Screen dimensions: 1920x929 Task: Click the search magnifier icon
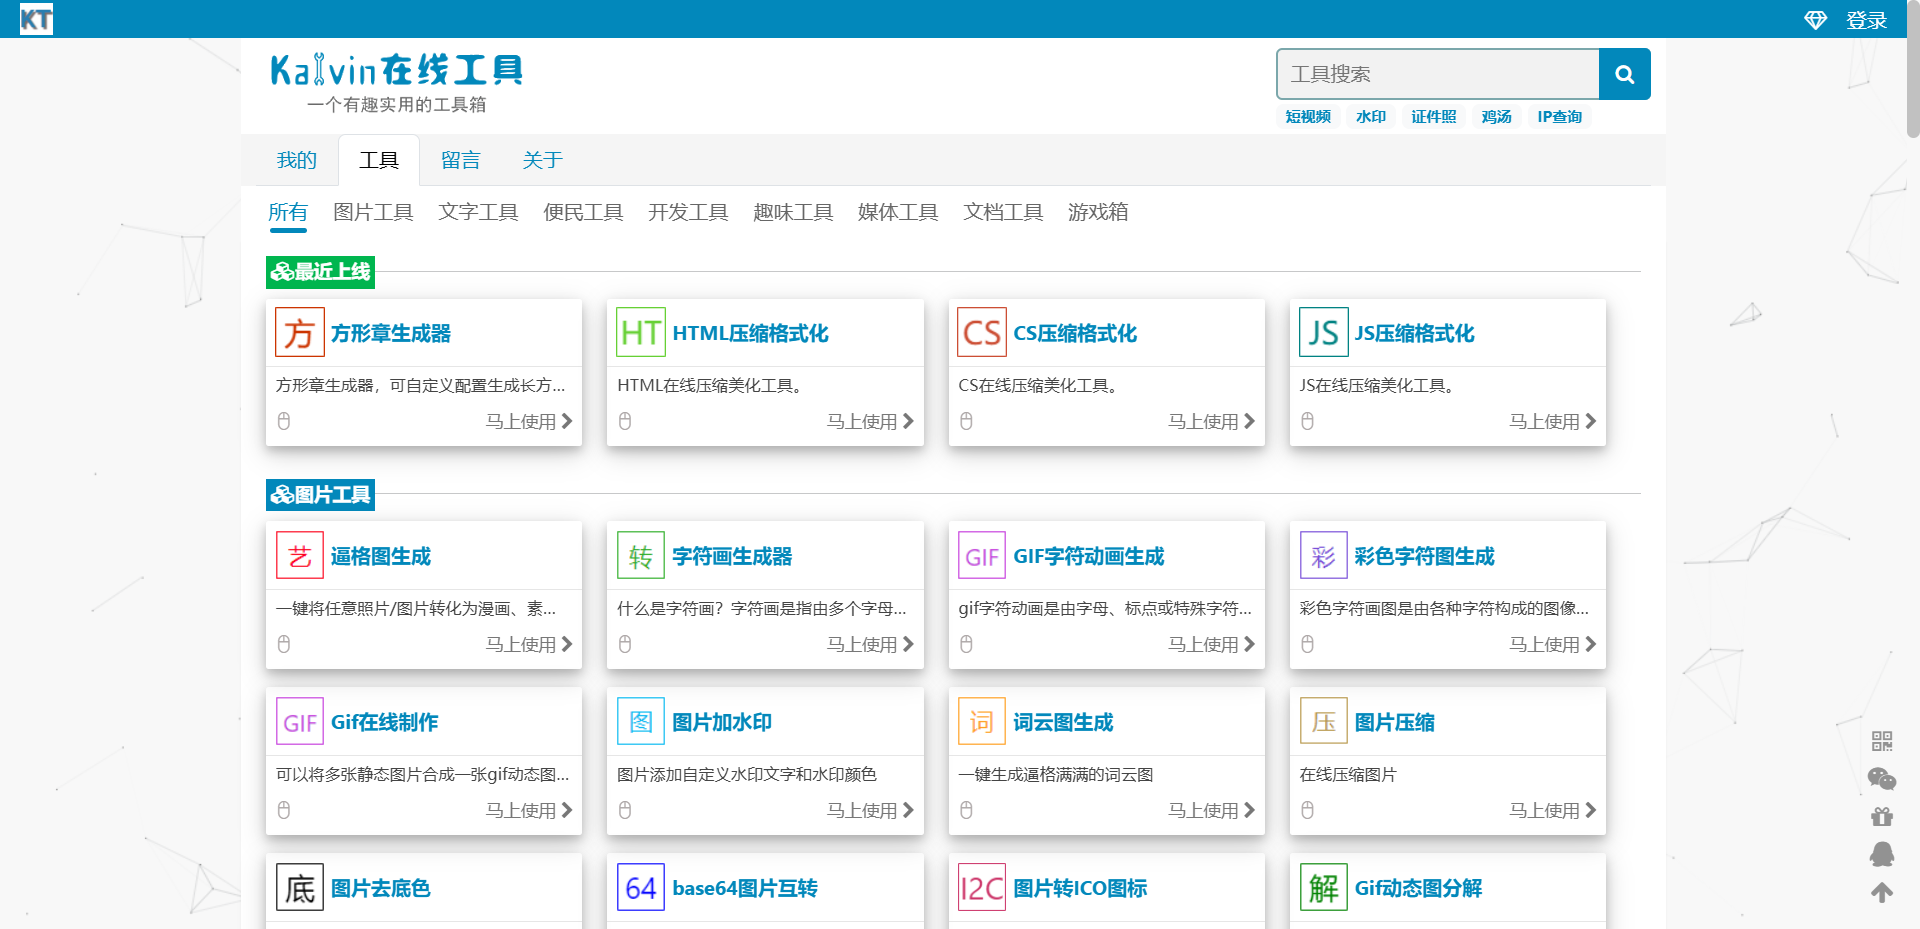click(x=1623, y=73)
